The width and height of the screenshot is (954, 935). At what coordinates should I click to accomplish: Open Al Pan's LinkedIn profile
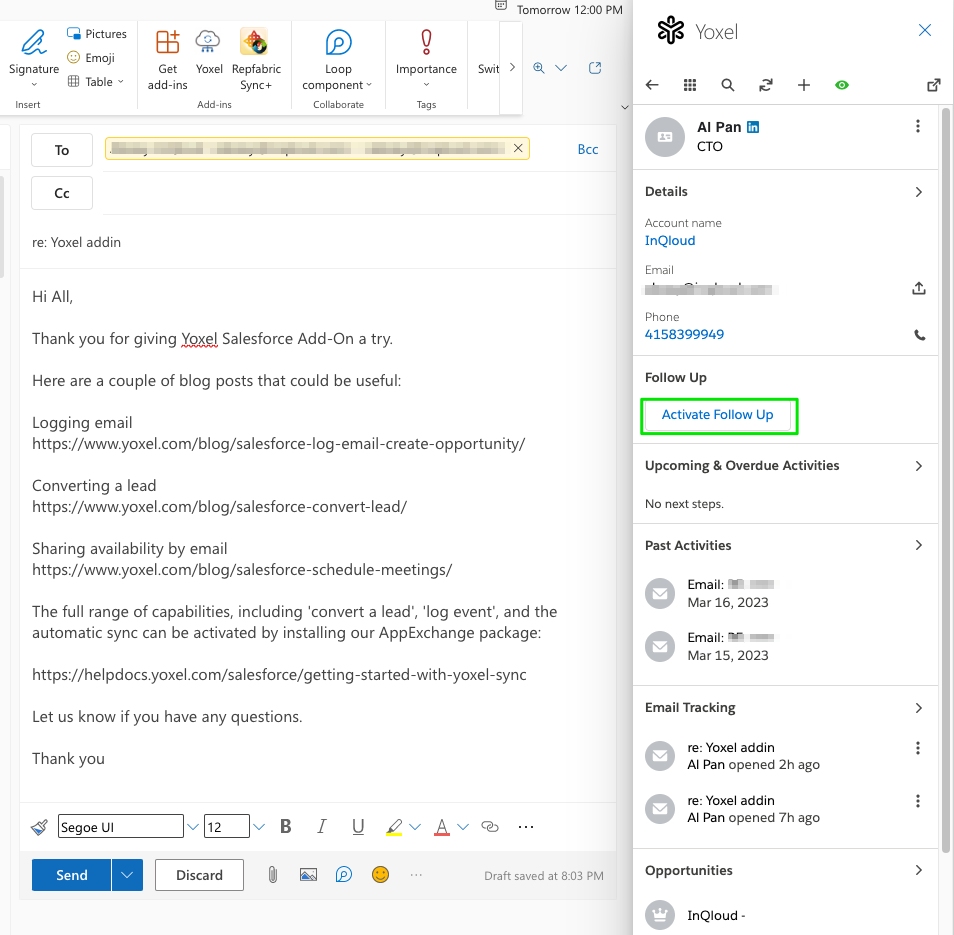753,127
